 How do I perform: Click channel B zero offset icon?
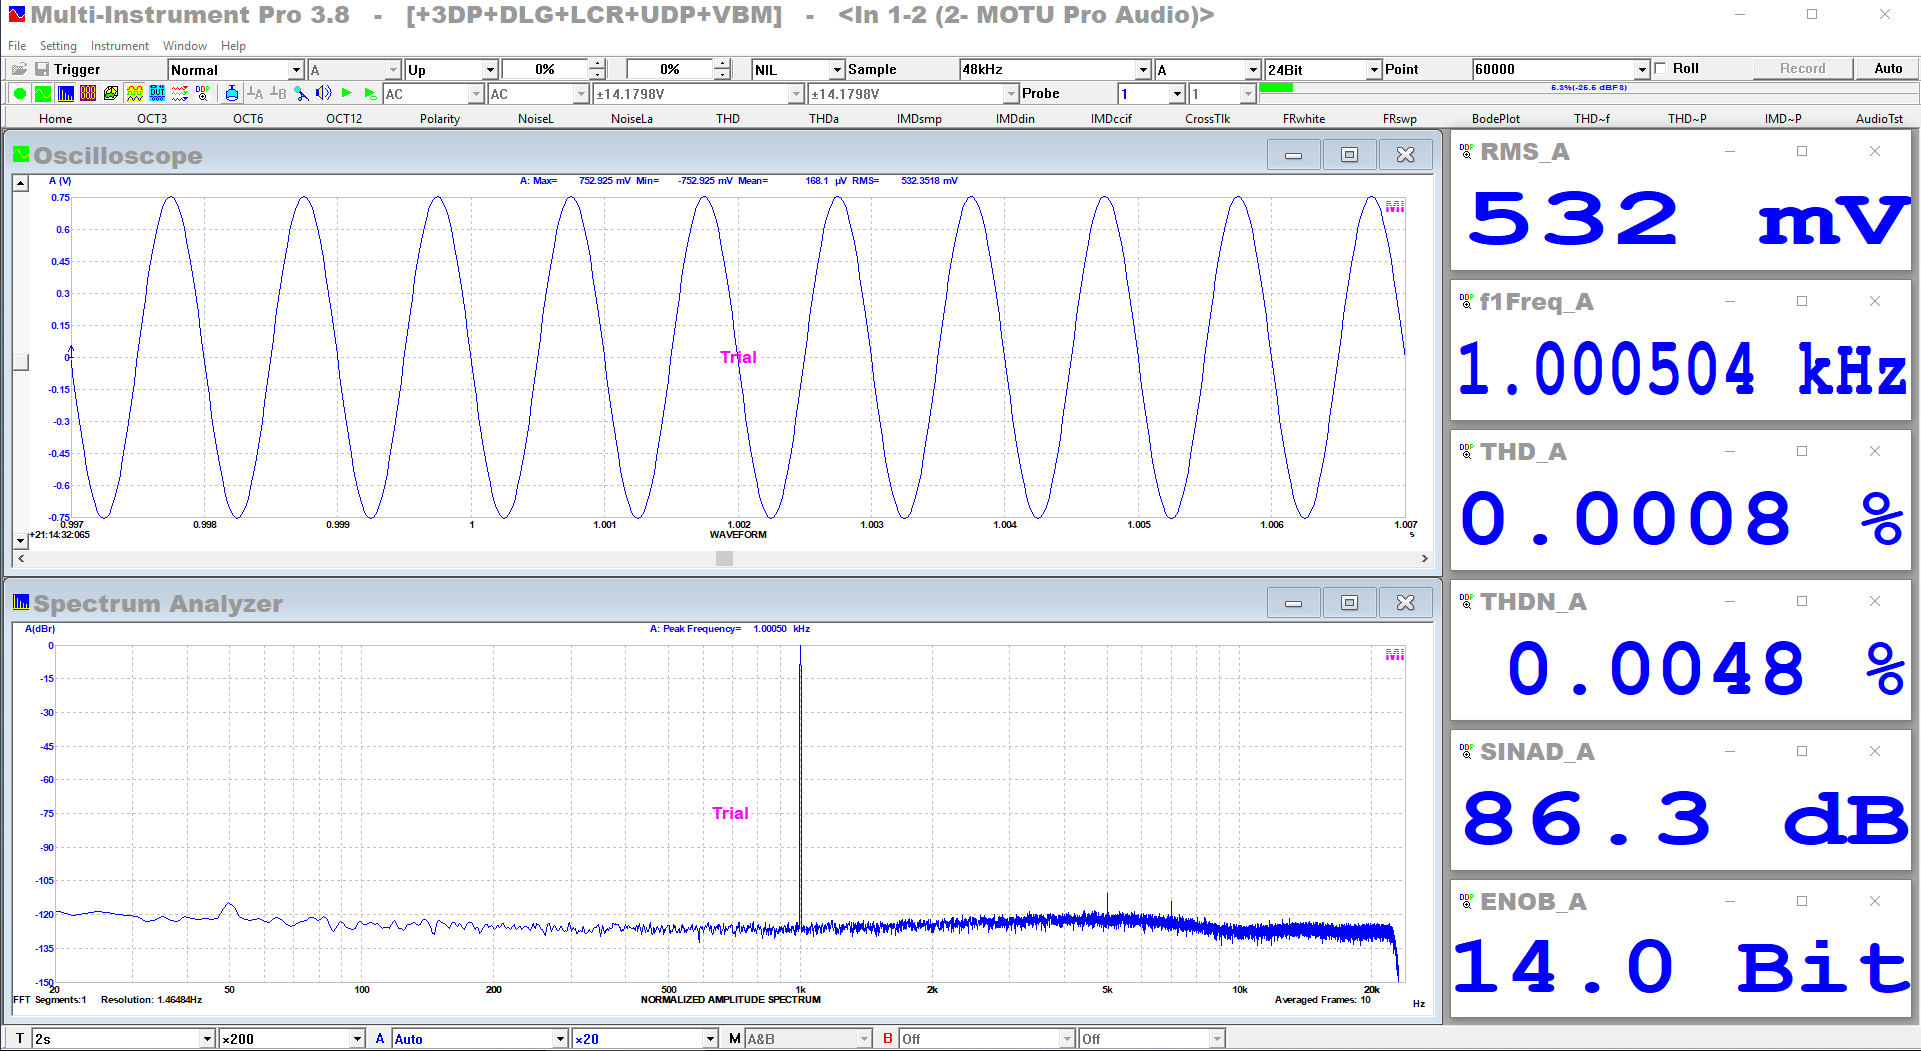pos(278,93)
